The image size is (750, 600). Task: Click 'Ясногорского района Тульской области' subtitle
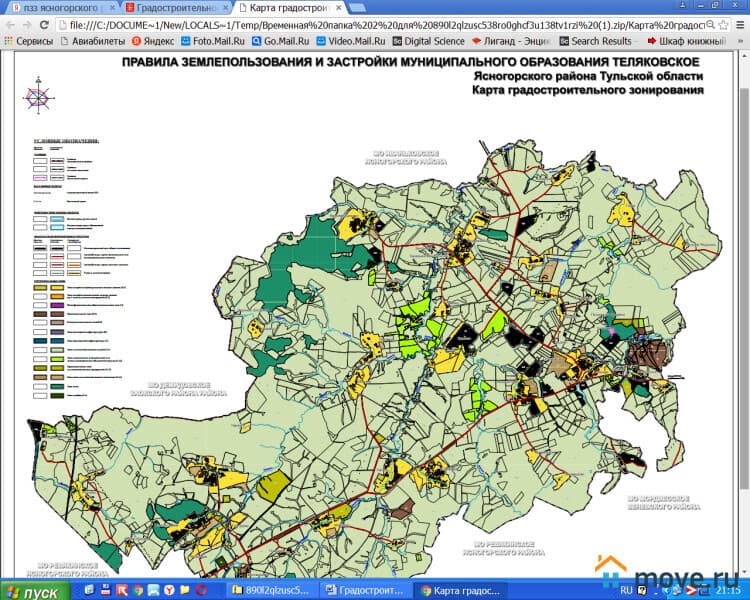(588, 76)
